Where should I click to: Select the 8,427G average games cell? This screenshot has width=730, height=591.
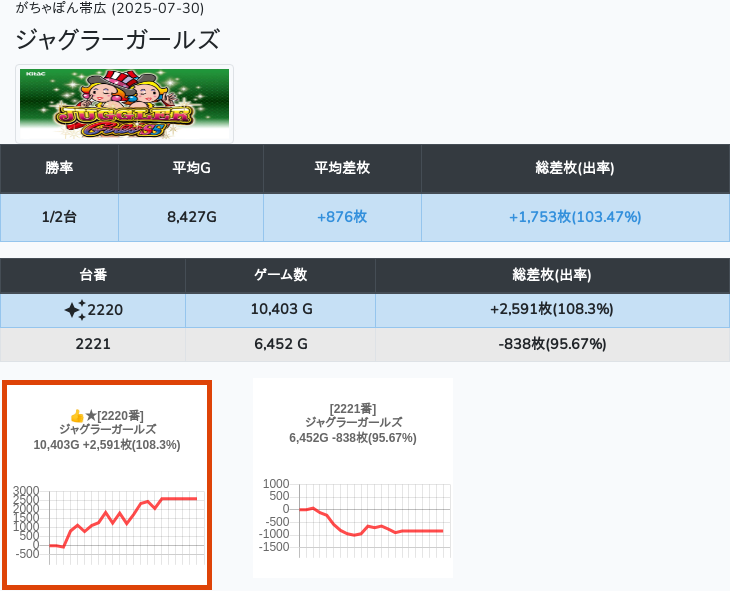(x=191, y=217)
